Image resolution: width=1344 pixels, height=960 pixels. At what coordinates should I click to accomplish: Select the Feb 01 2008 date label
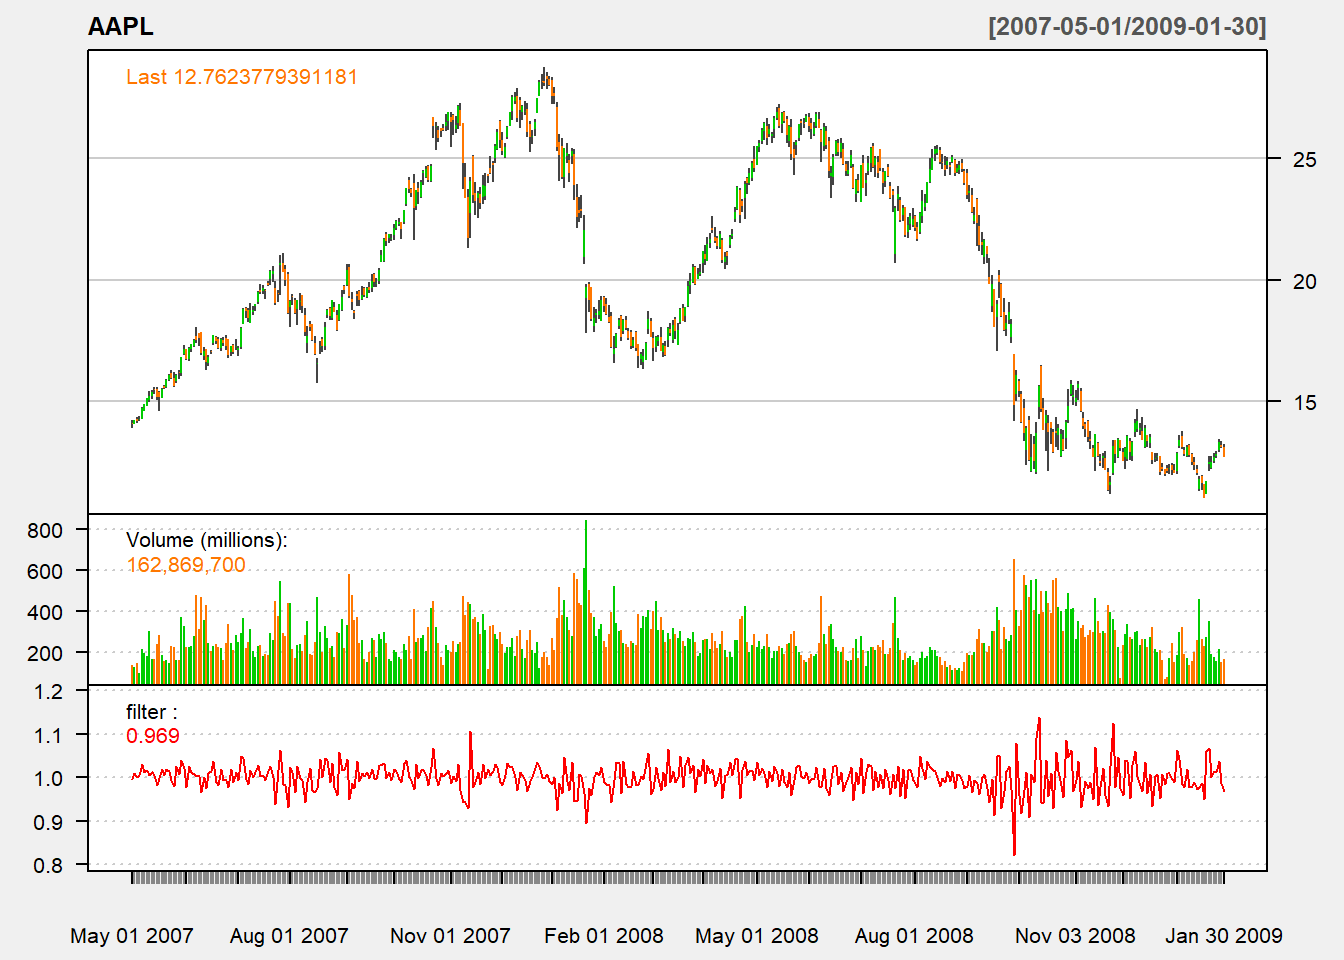[x=604, y=936]
